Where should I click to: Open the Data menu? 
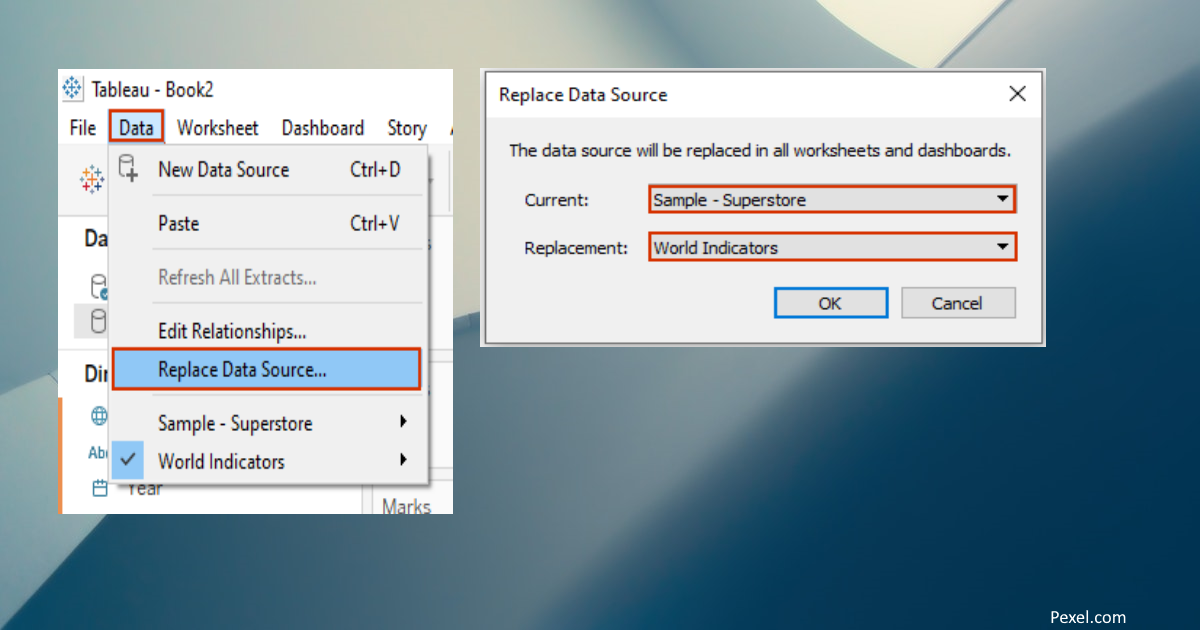pyautogui.click(x=136, y=128)
